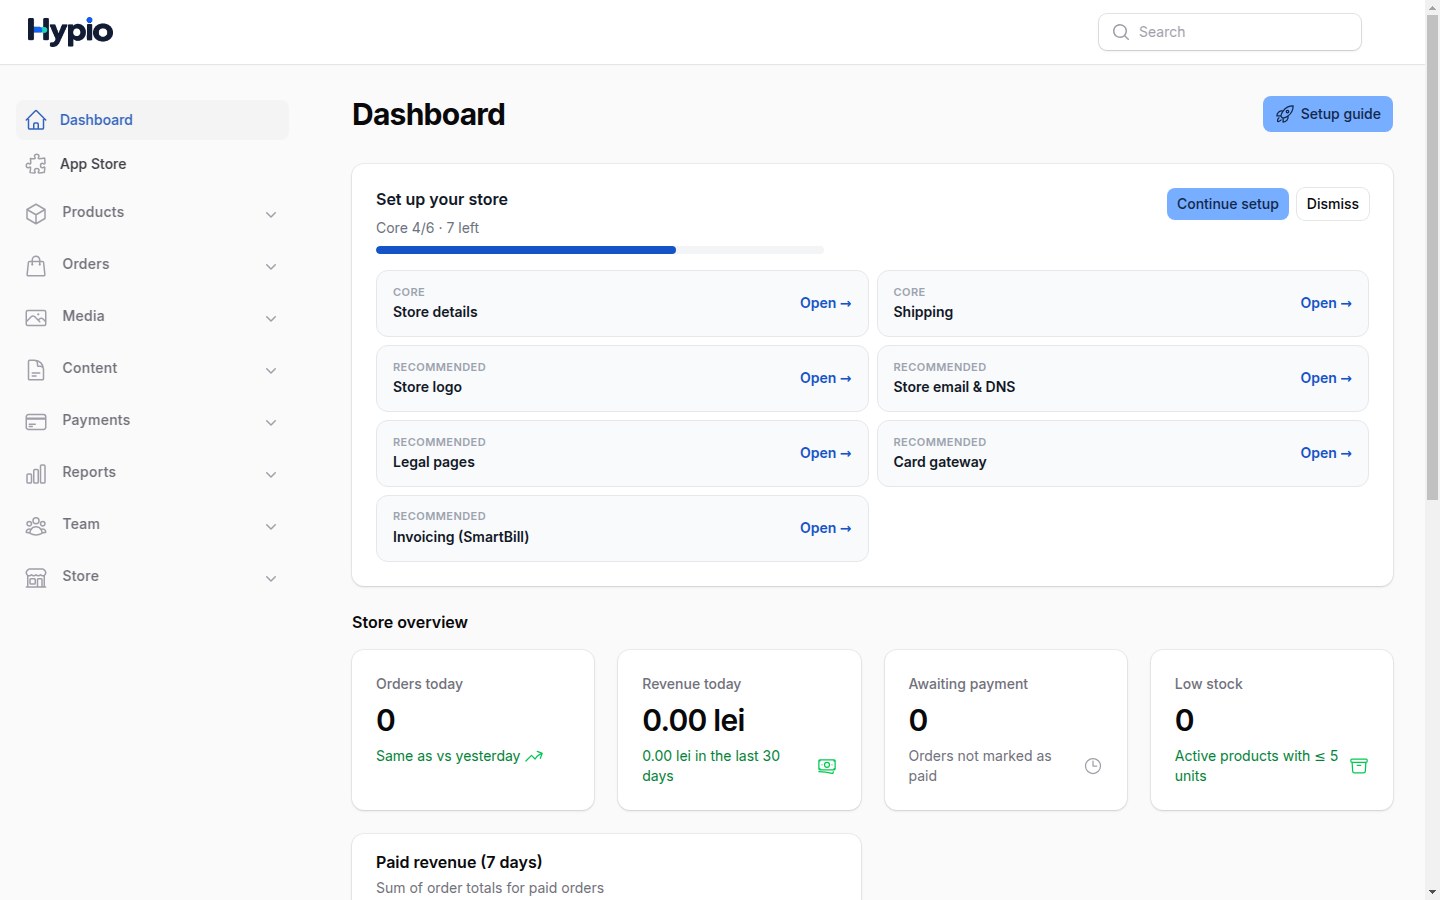Click the Store shop icon
Screen dimensions: 1440x900
click(36, 577)
